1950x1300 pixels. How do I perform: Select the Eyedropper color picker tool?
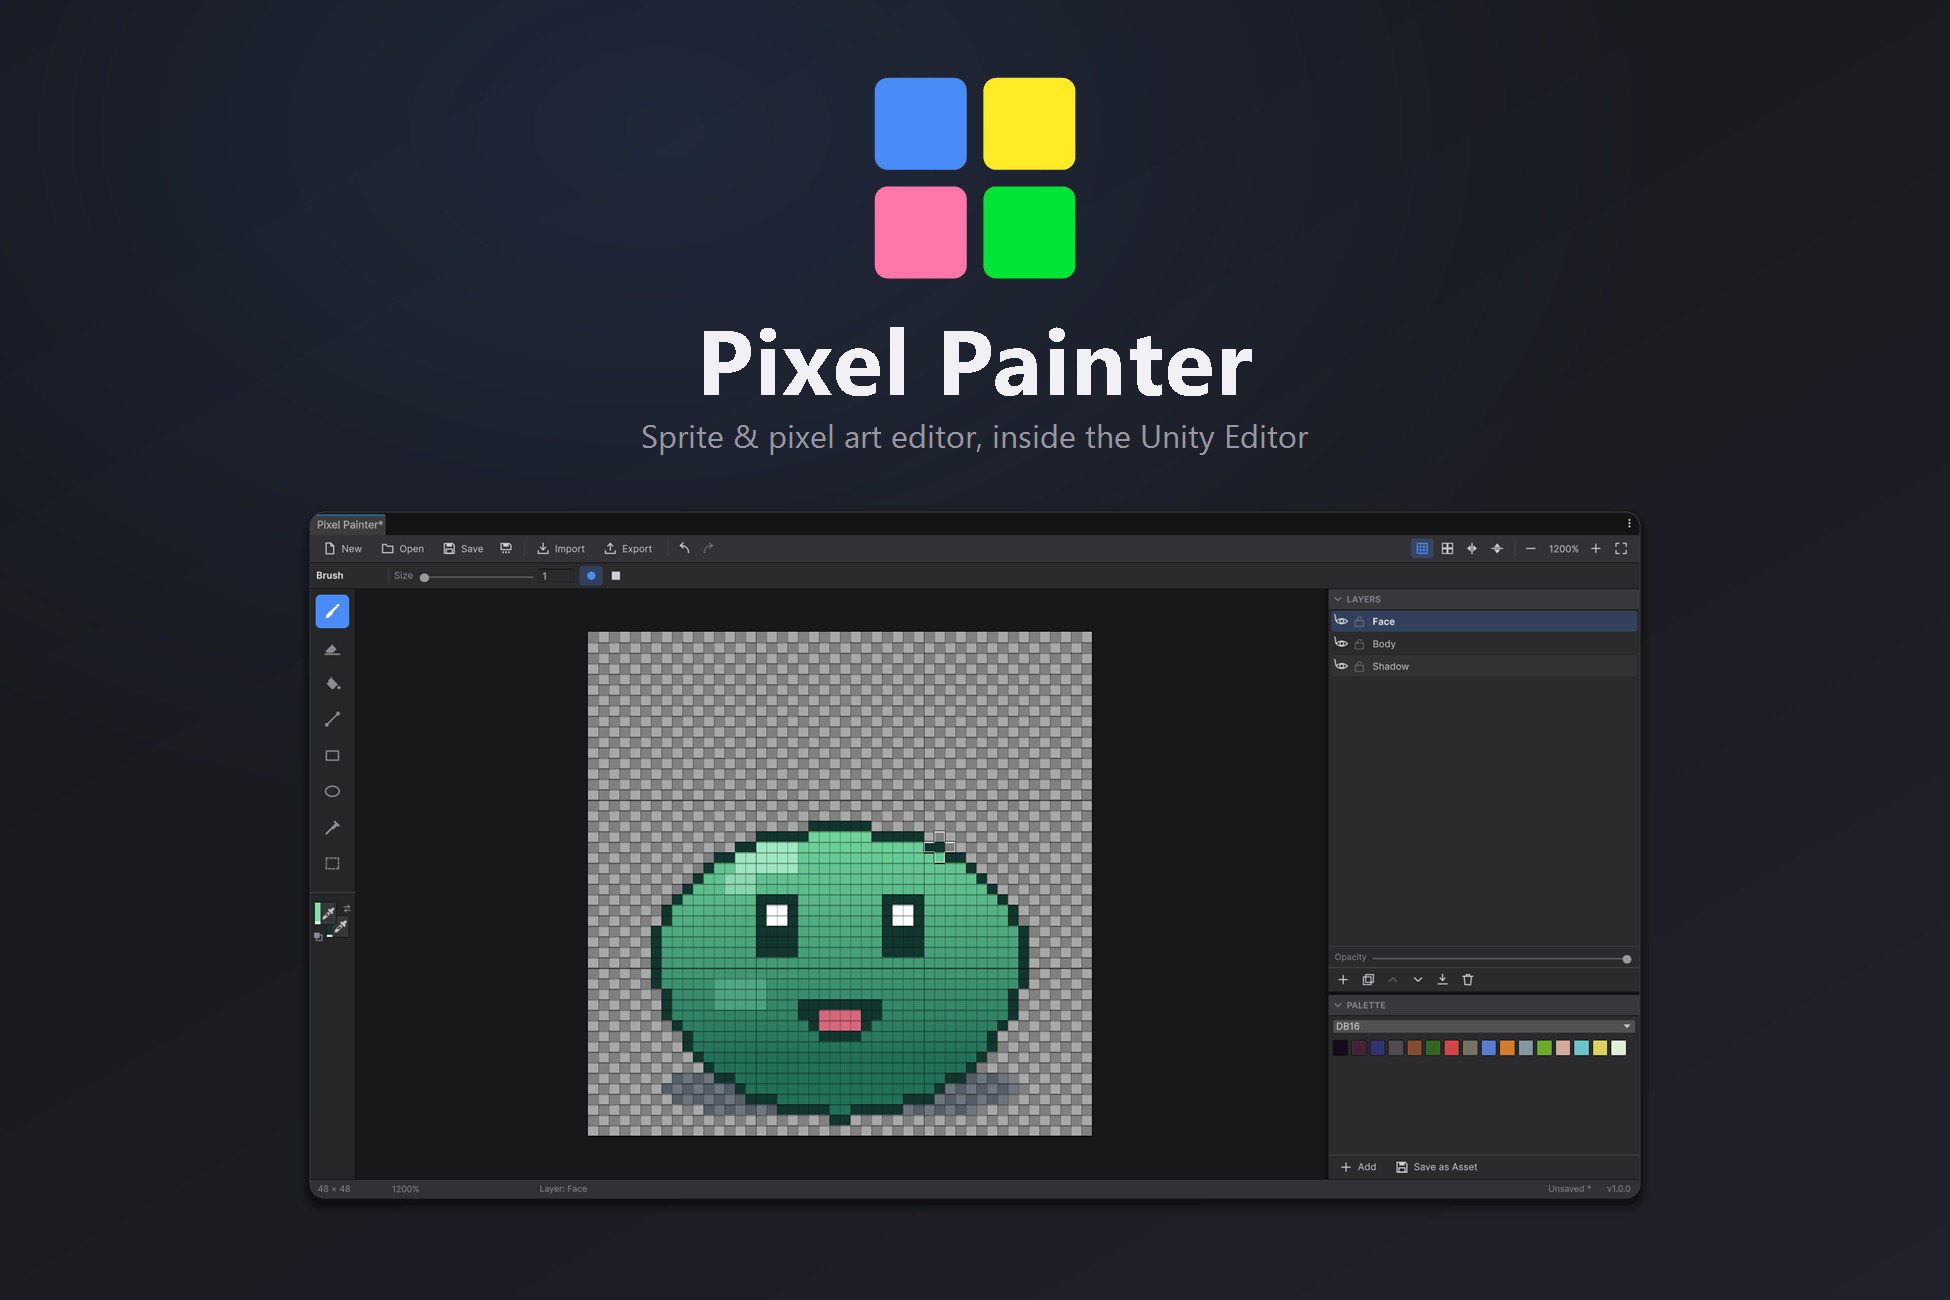[332, 828]
